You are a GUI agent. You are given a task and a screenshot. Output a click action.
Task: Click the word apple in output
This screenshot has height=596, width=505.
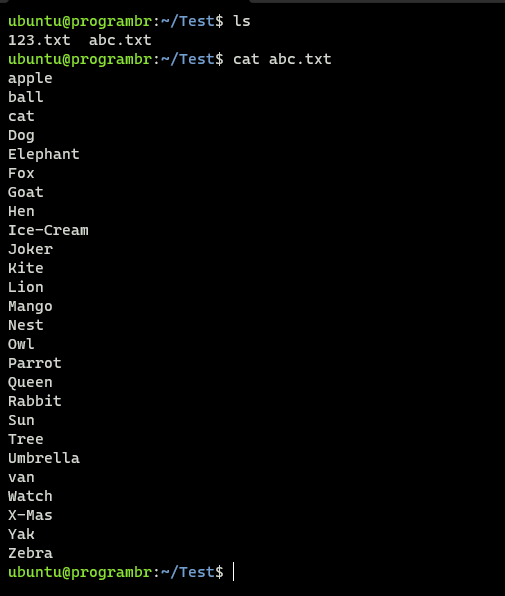point(30,79)
